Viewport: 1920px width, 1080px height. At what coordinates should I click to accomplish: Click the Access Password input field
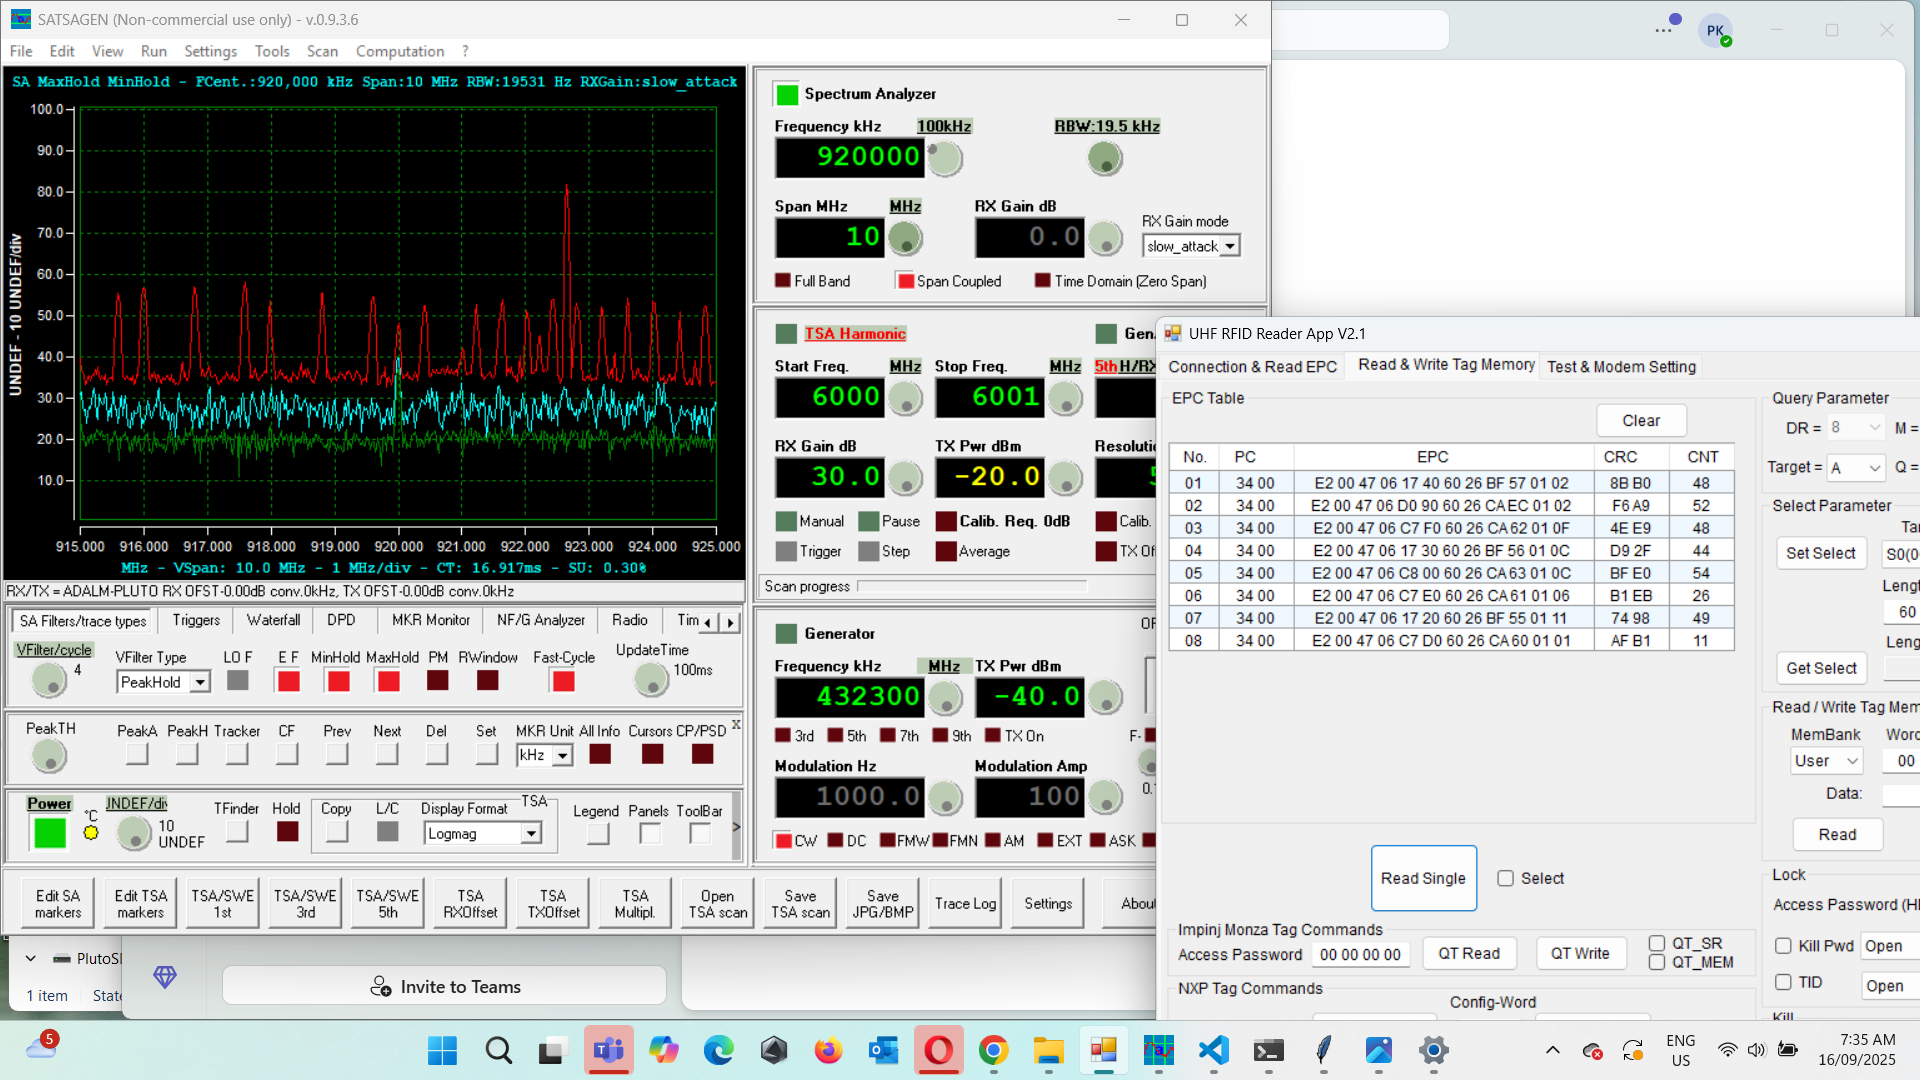(1360, 954)
